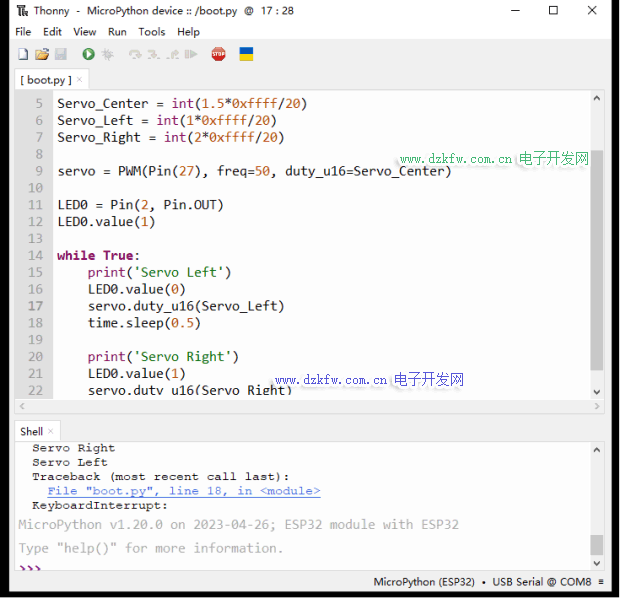The height and width of the screenshot is (599, 620).
Task: Run the current script with green play icon
Action: tap(88, 54)
